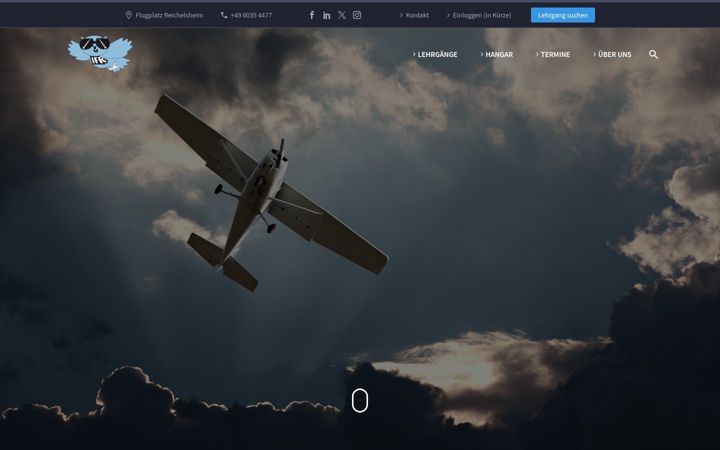Open the HANGAR menu
This screenshot has width=720, height=450.
[497, 54]
